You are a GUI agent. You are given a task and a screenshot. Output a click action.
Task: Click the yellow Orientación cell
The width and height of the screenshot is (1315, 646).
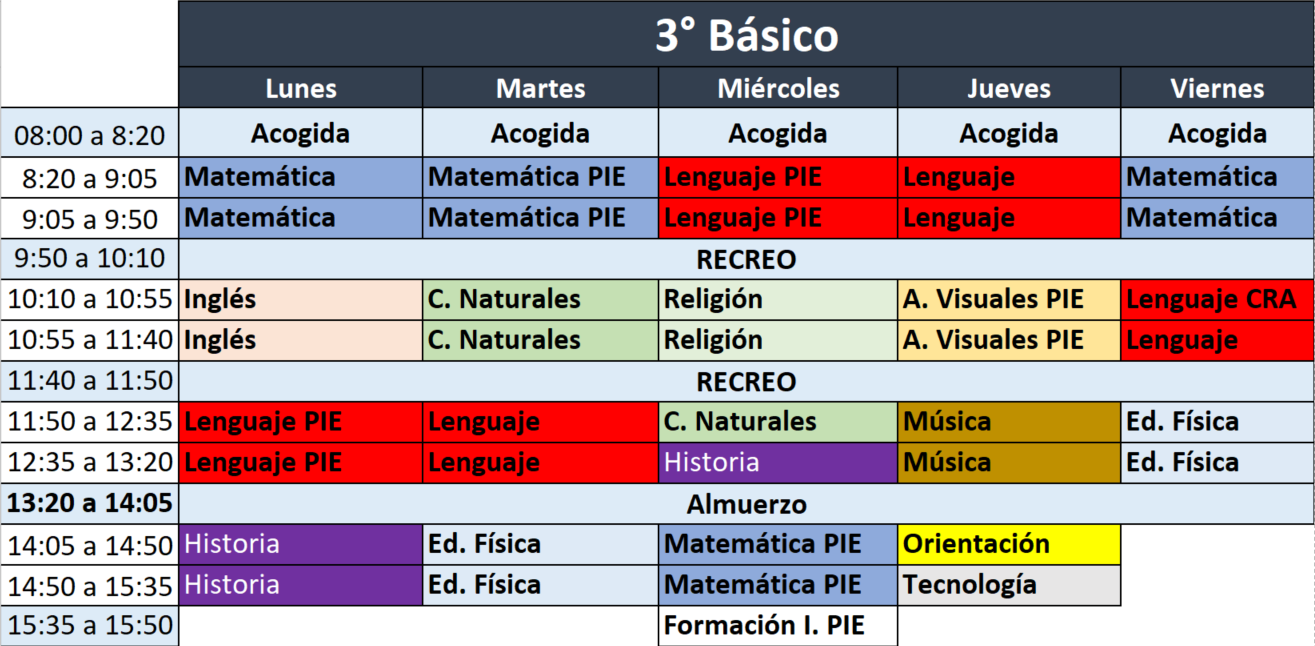coord(1009,544)
